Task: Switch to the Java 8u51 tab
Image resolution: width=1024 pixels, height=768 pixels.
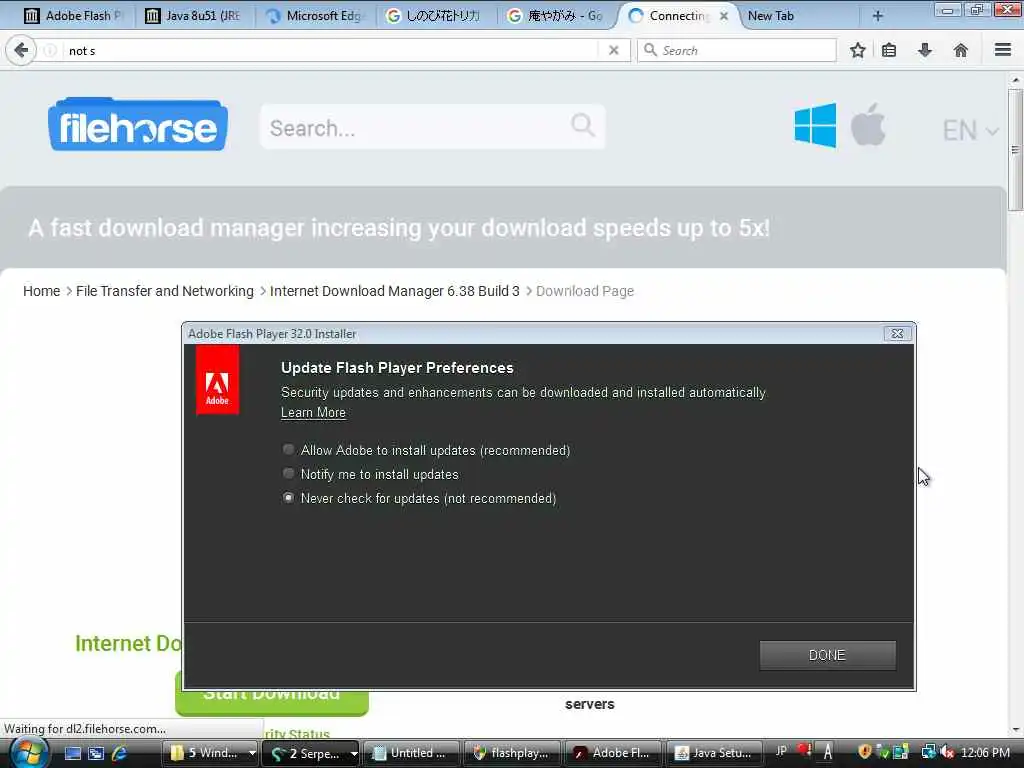Action: 193,16
